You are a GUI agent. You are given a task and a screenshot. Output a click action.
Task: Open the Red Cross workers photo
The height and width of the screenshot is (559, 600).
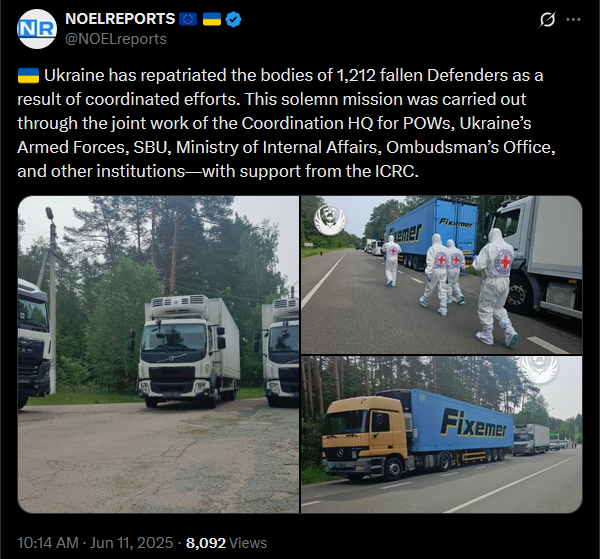(x=442, y=275)
